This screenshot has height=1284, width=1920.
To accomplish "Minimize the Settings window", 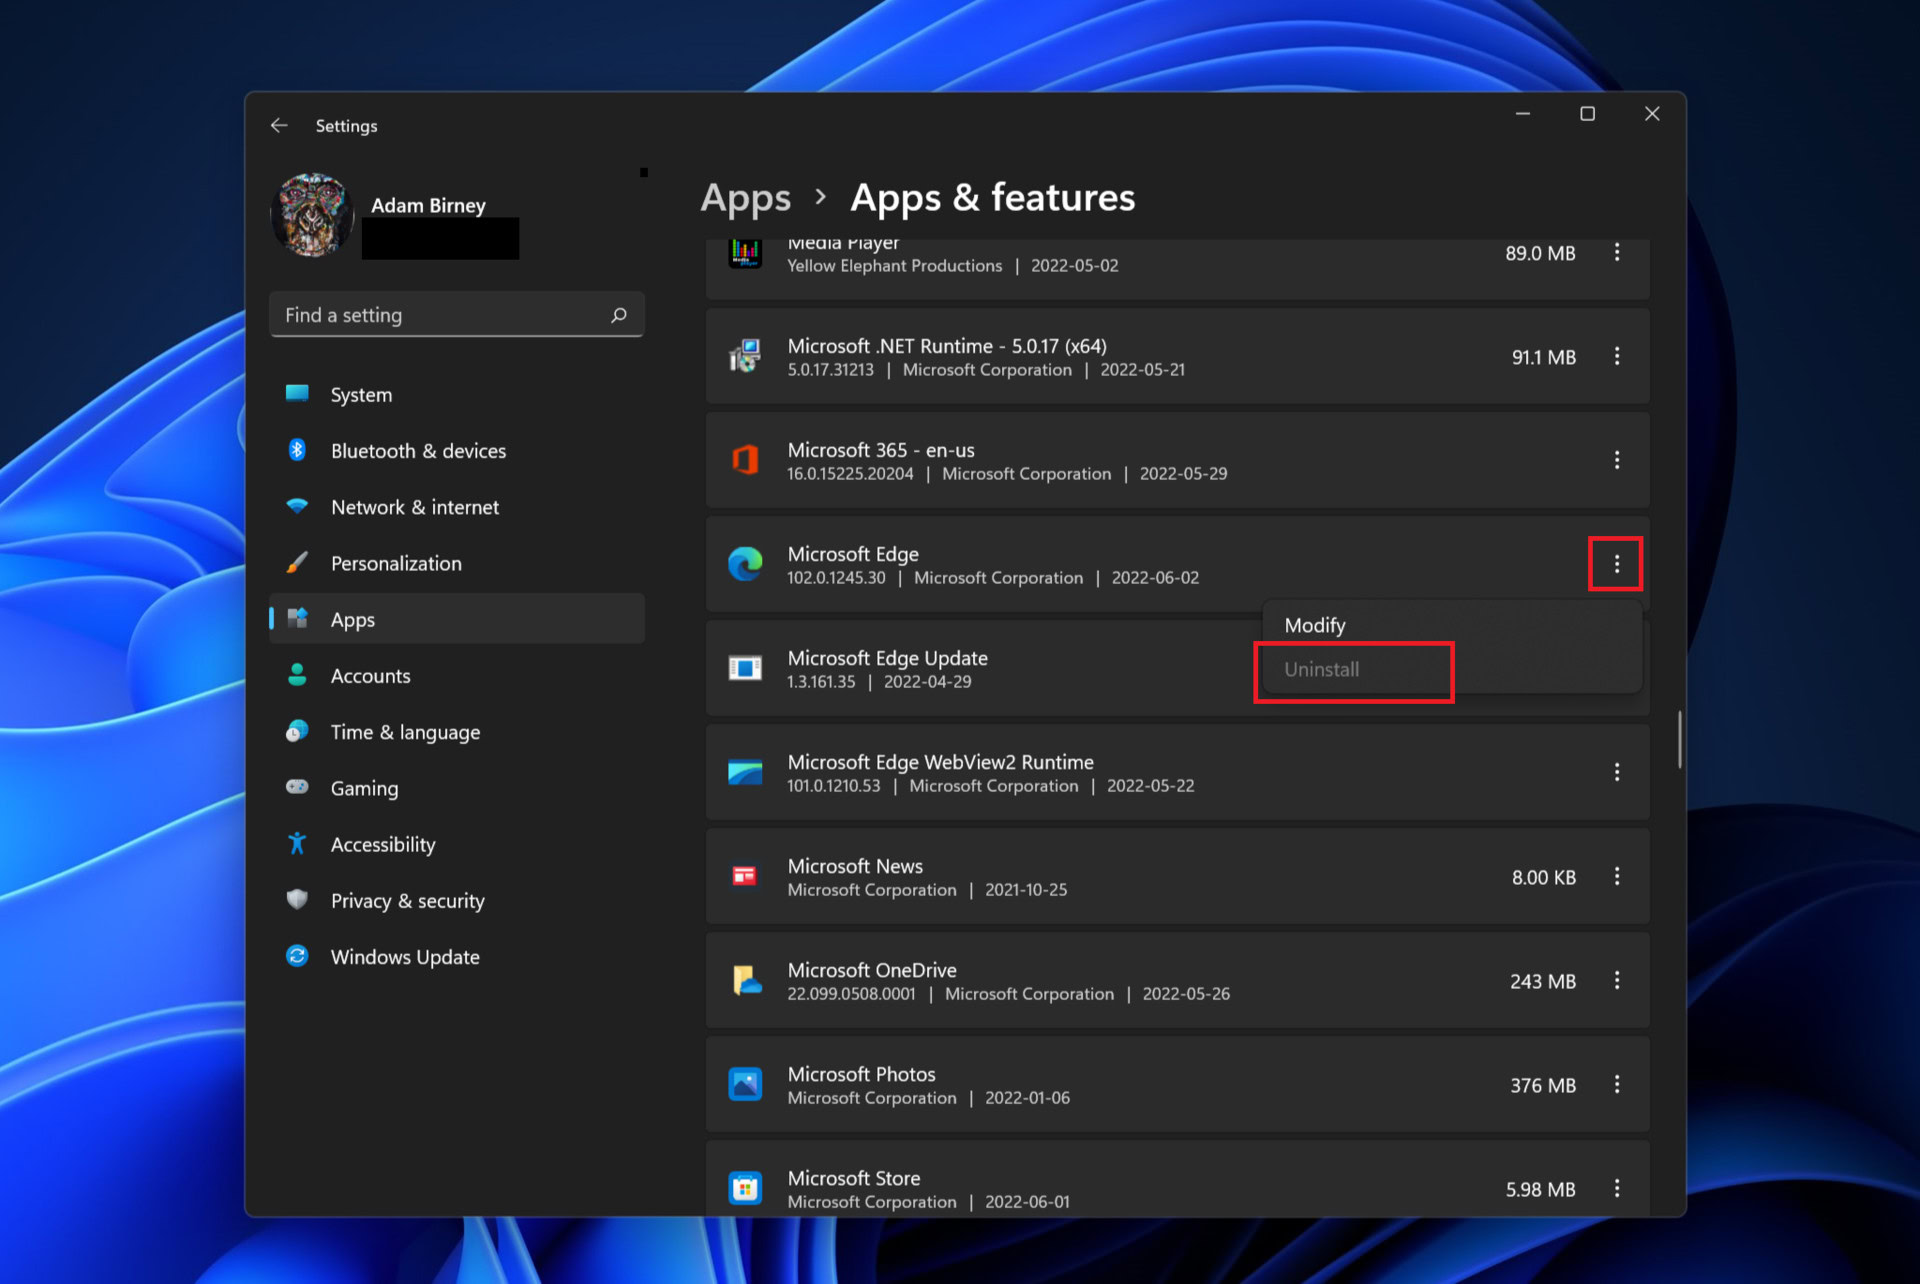I will [1522, 114].
